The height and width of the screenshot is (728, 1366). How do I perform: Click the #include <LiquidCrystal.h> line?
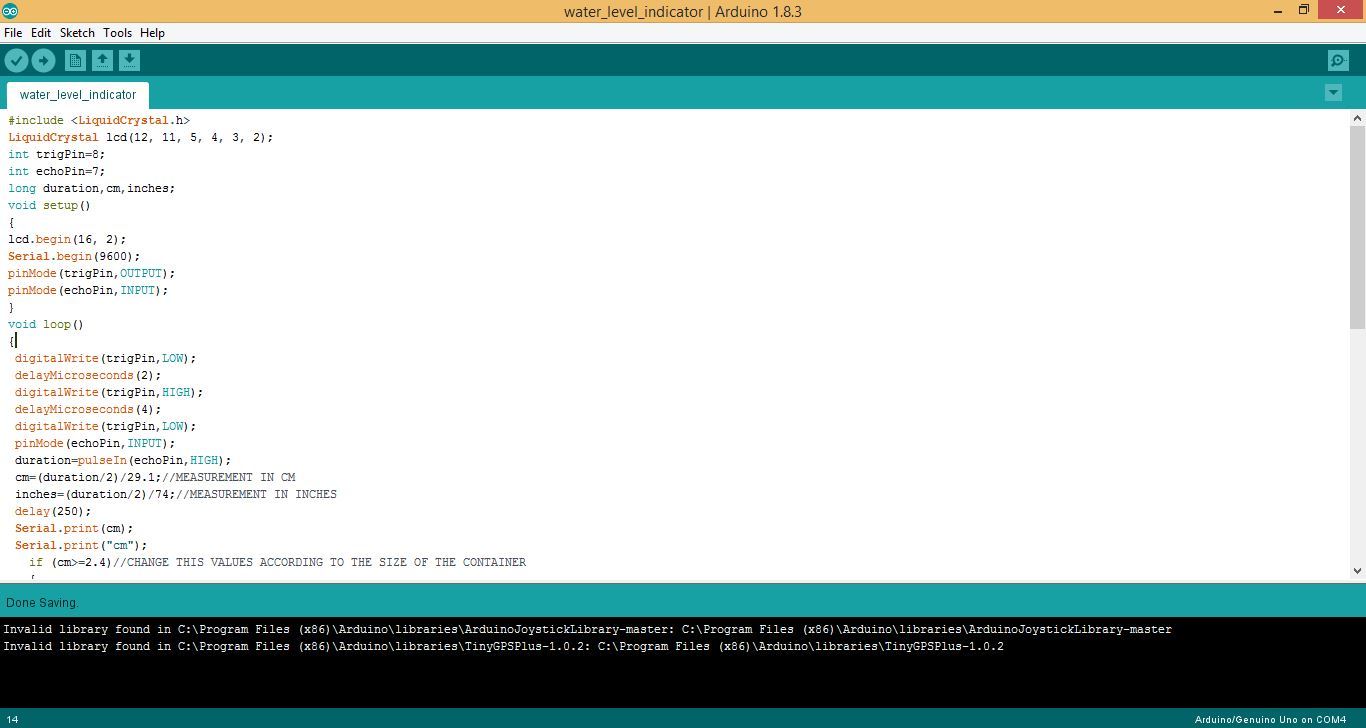point(99,120)
